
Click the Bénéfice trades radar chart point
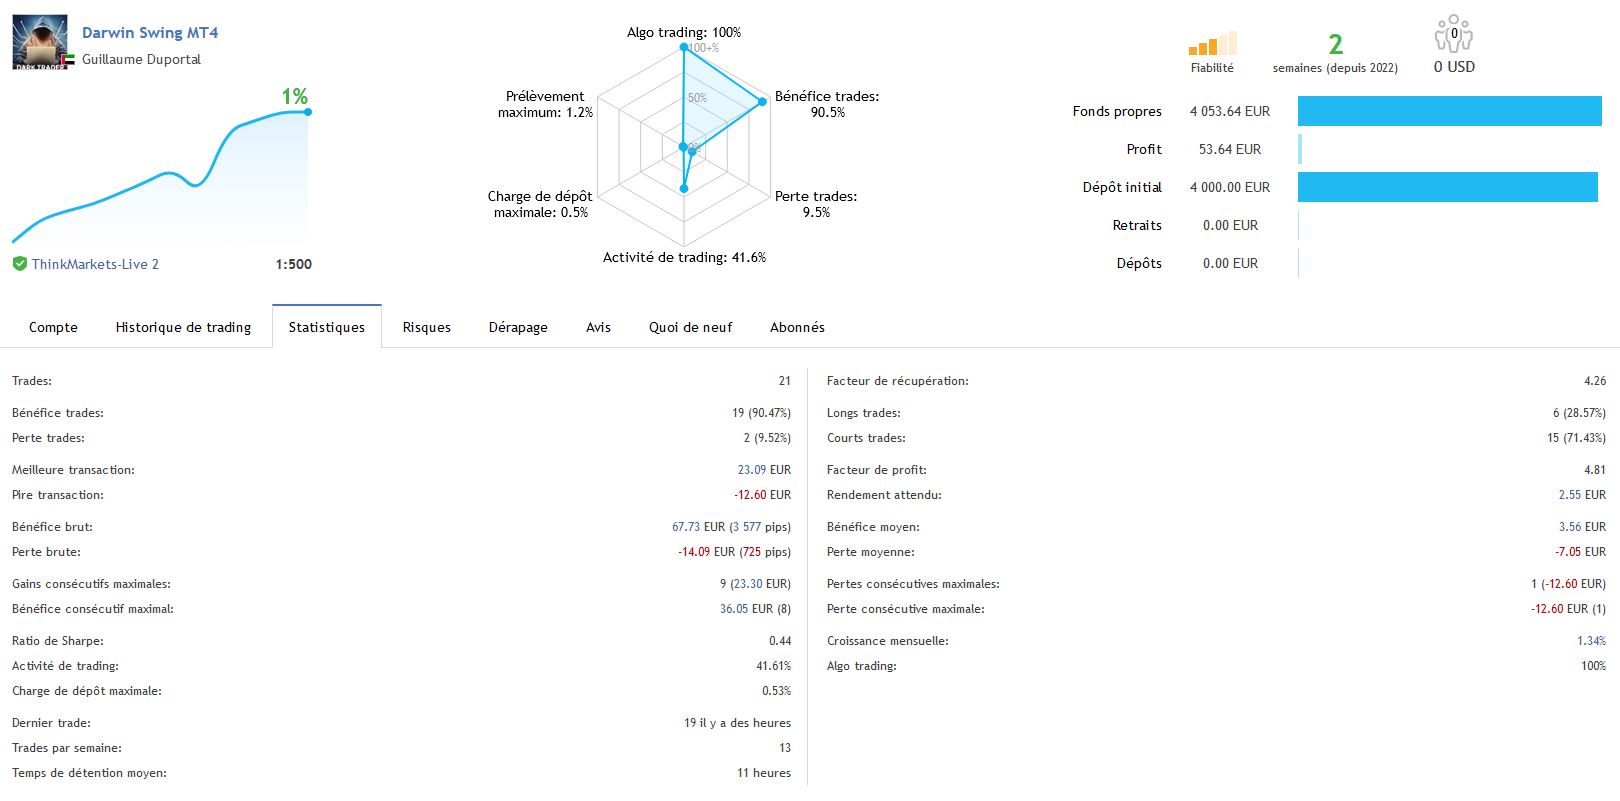point(762,102)
